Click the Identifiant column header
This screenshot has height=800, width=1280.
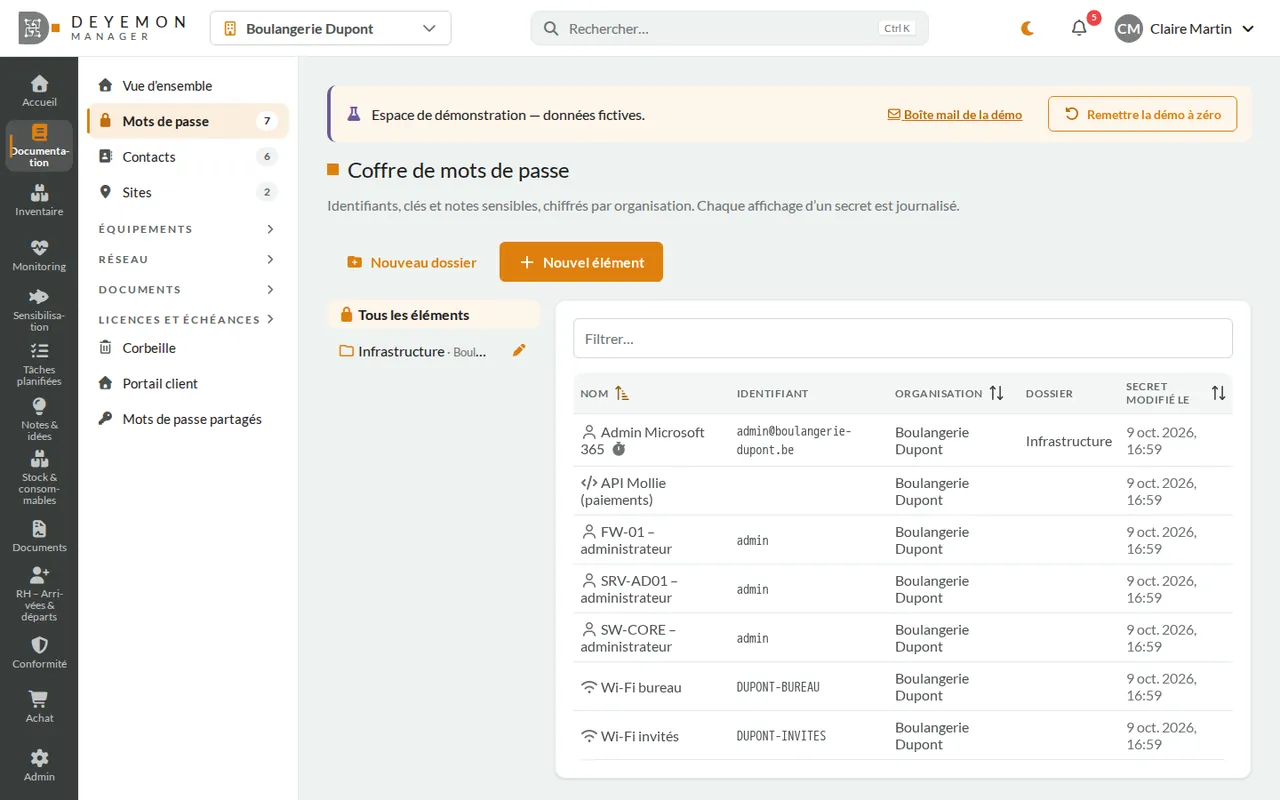[x=772, y=394]
